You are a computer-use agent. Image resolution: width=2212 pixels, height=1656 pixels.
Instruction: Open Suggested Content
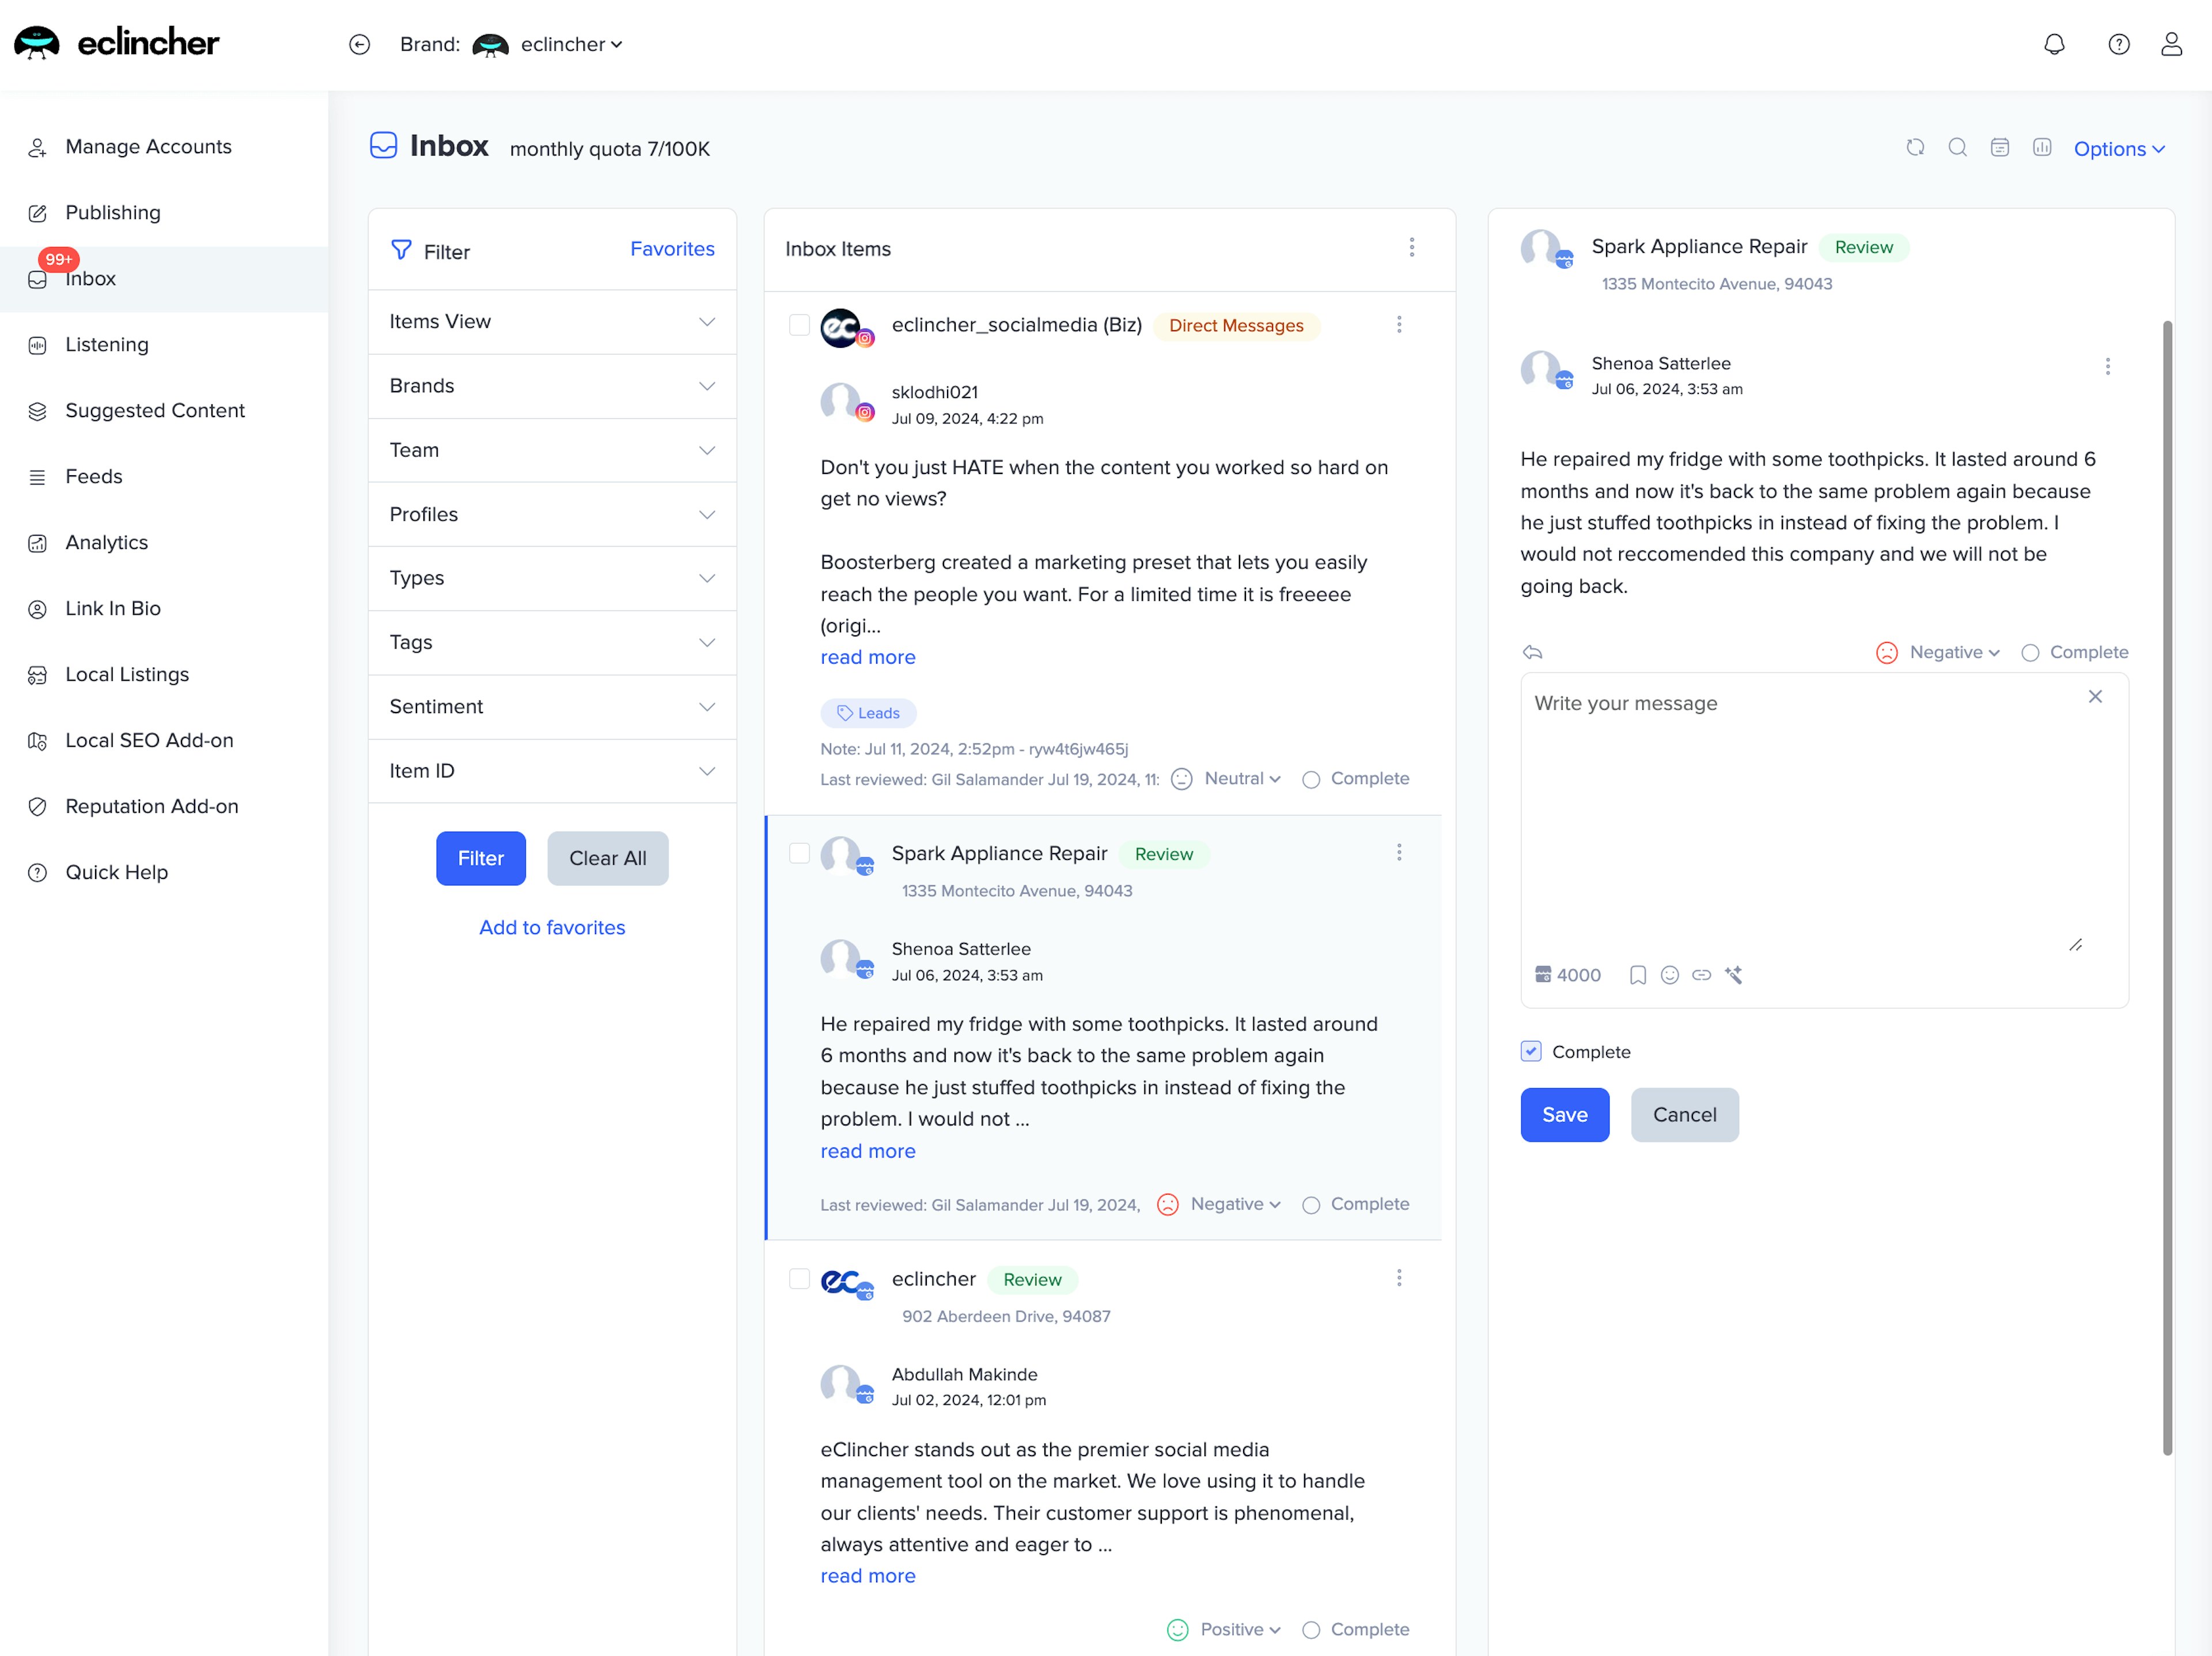tap(154, 411)
